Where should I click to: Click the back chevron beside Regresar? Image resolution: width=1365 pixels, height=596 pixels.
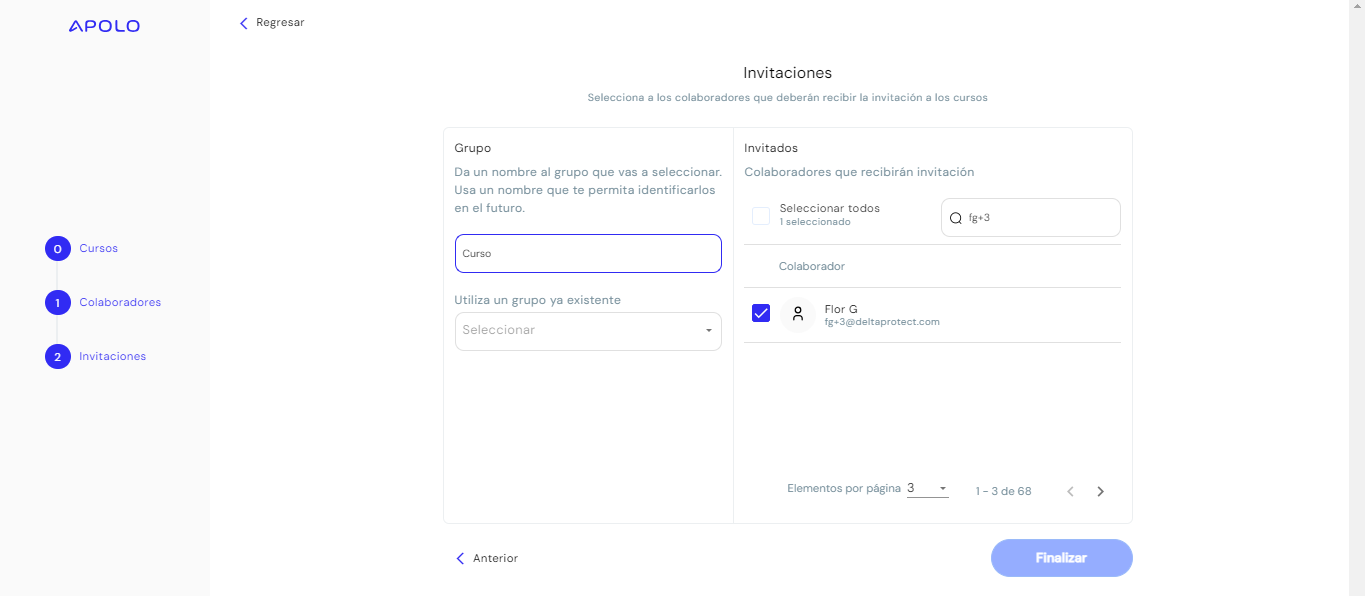coord(243,22)
